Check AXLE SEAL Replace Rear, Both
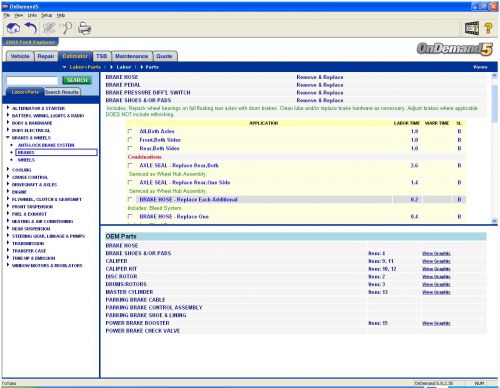This screenshot has width=500, height=388. 130,165
